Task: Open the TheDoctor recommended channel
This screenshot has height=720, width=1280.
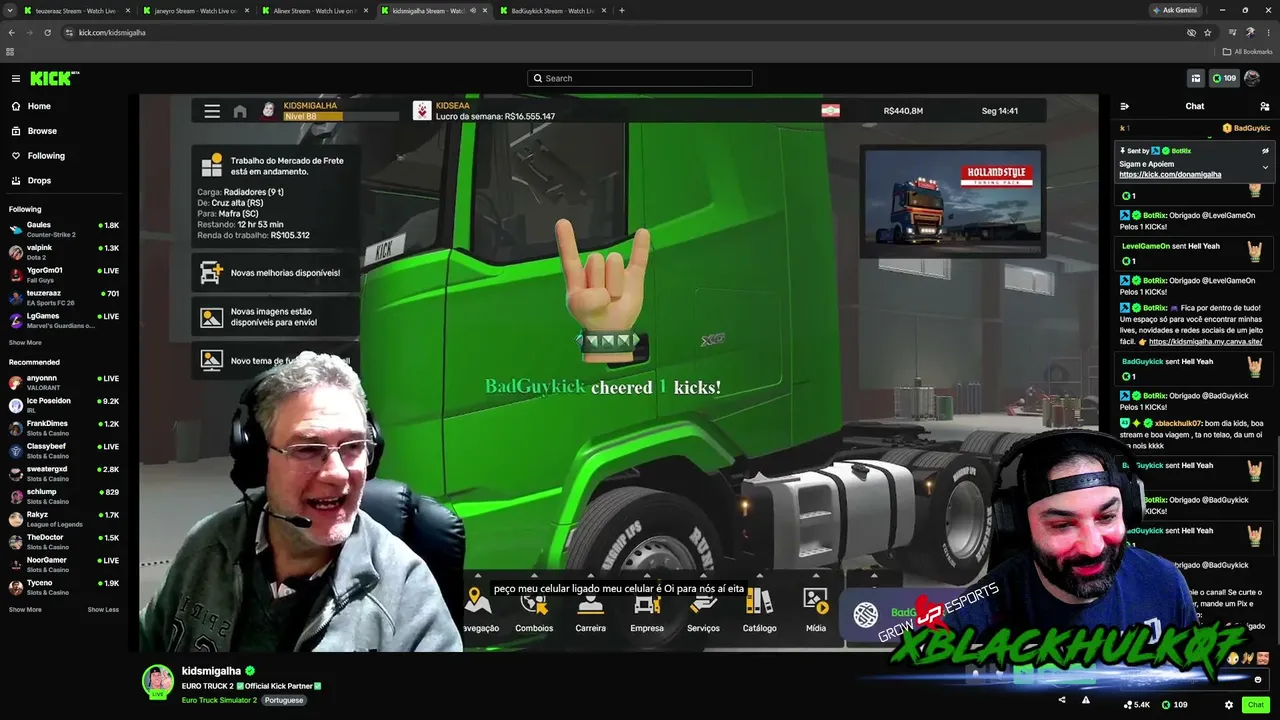Action: 64,542
